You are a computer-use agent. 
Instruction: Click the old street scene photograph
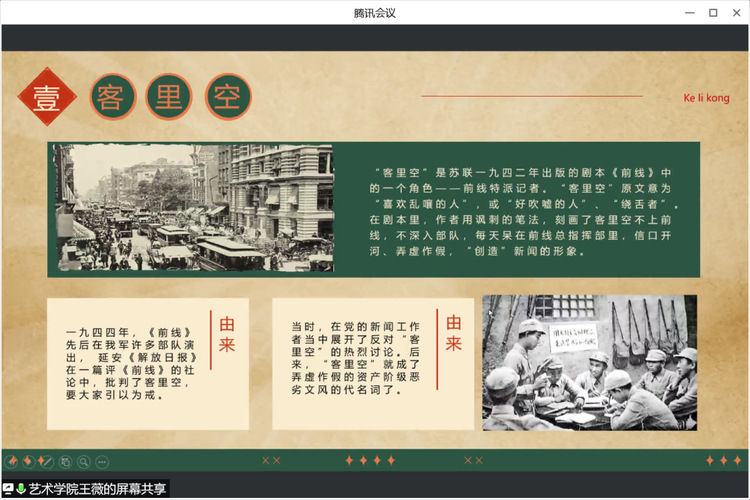tap(195, 207)
